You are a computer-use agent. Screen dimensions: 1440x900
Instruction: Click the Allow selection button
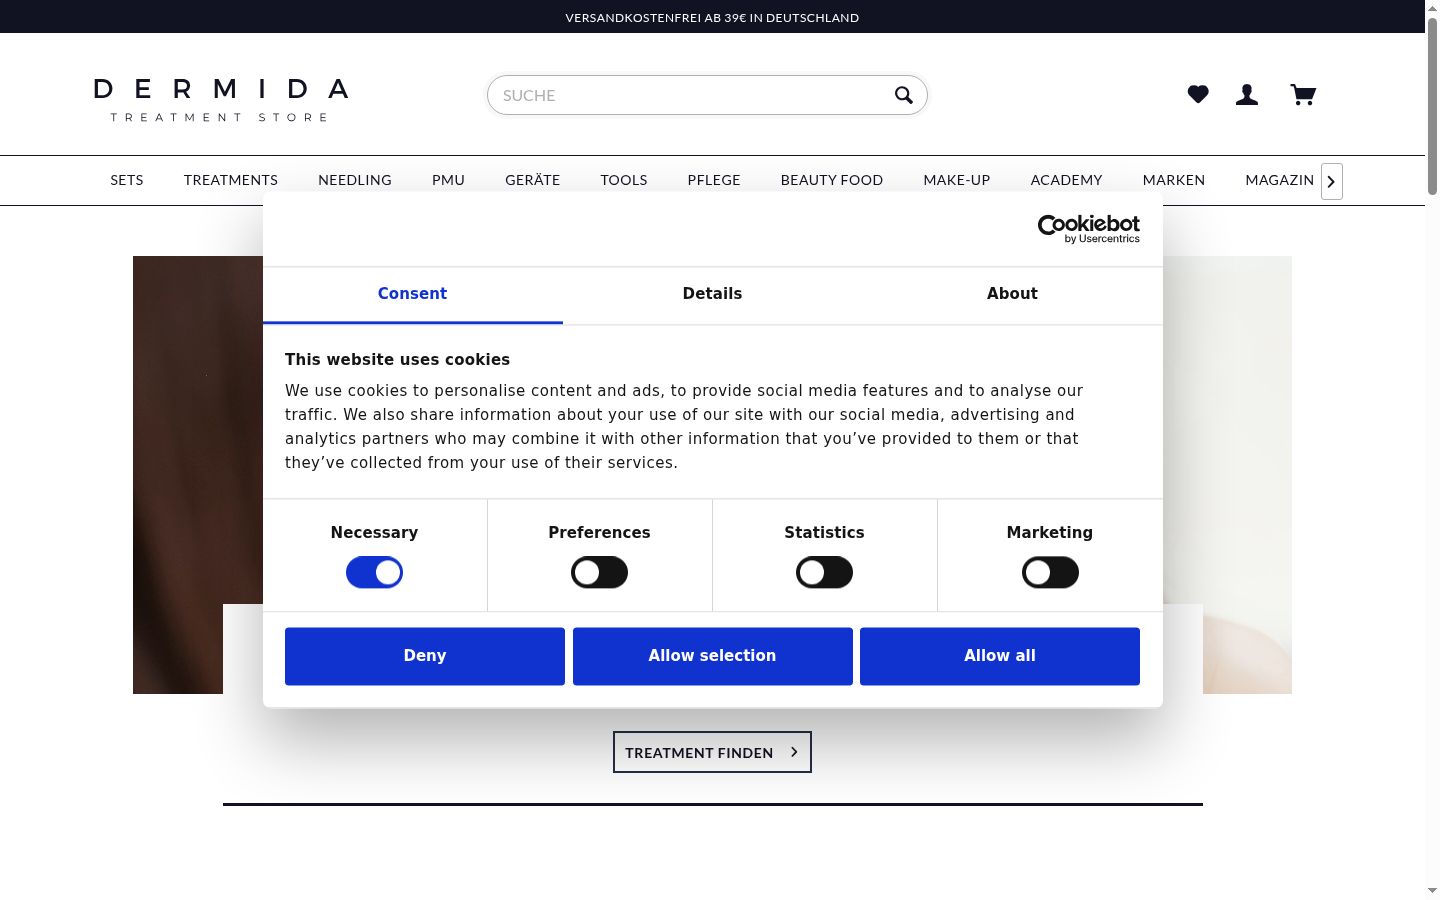(x=712, y=656)
